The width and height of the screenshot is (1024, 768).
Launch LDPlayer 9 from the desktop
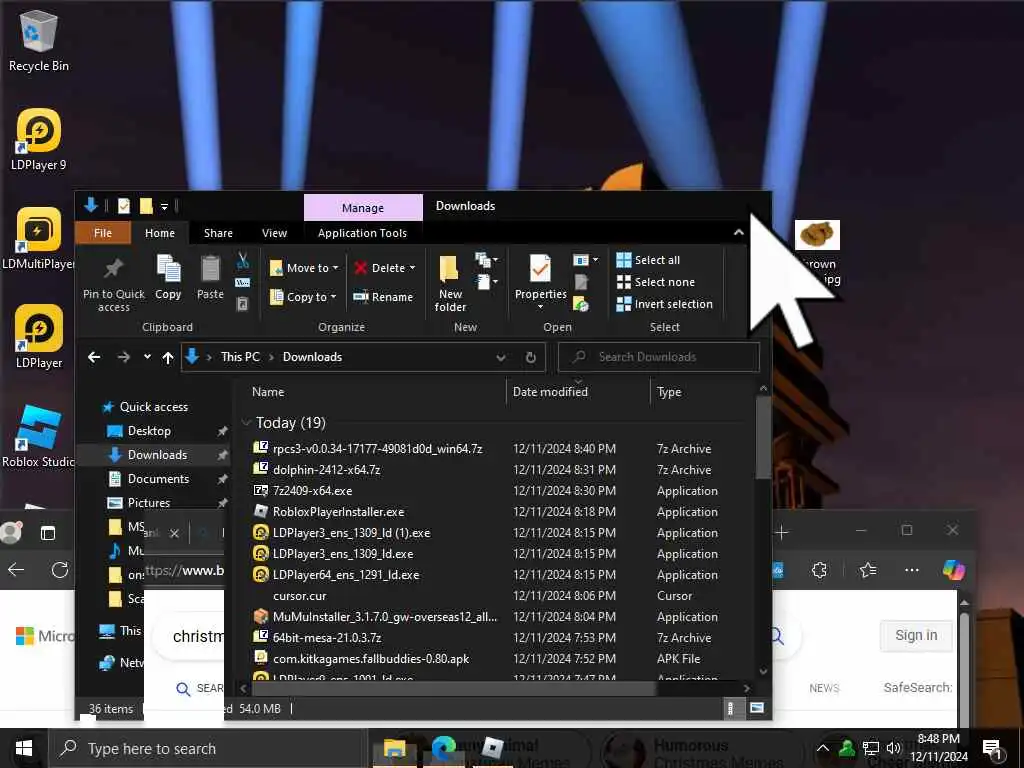click(x=39, y=139)
